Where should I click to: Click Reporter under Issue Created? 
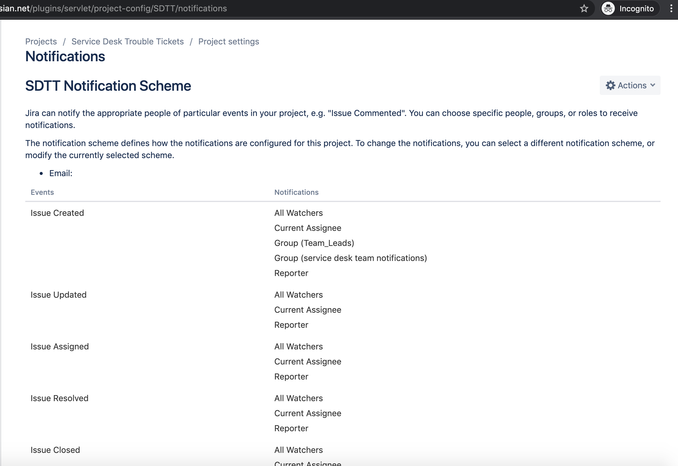click(291, 273)
